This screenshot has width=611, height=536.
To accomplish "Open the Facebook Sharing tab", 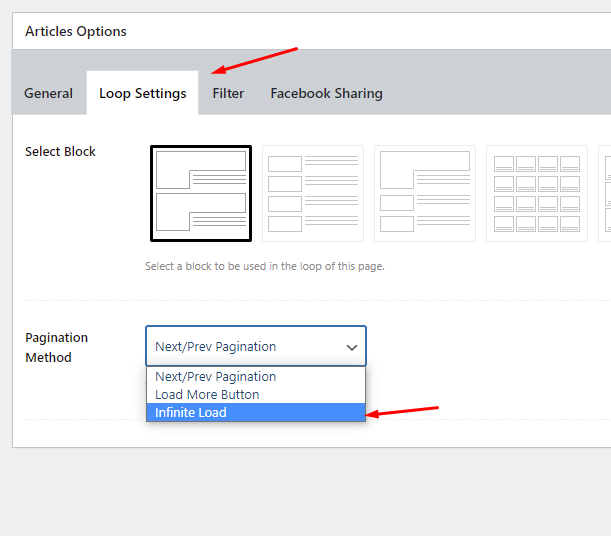I will pyautogui.click(x=327, y=93).
